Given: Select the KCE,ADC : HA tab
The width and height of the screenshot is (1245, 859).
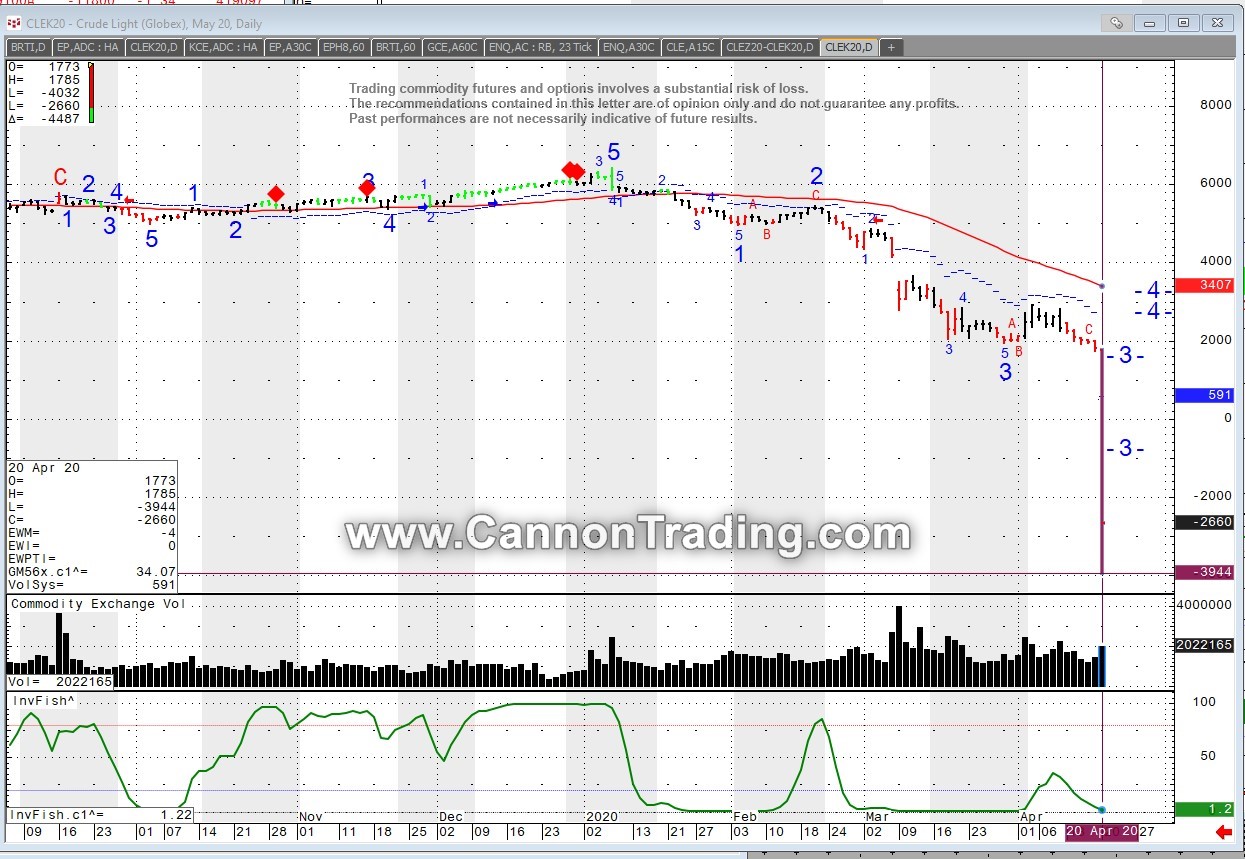Looking at the screenshot, I should click(223, 47).
